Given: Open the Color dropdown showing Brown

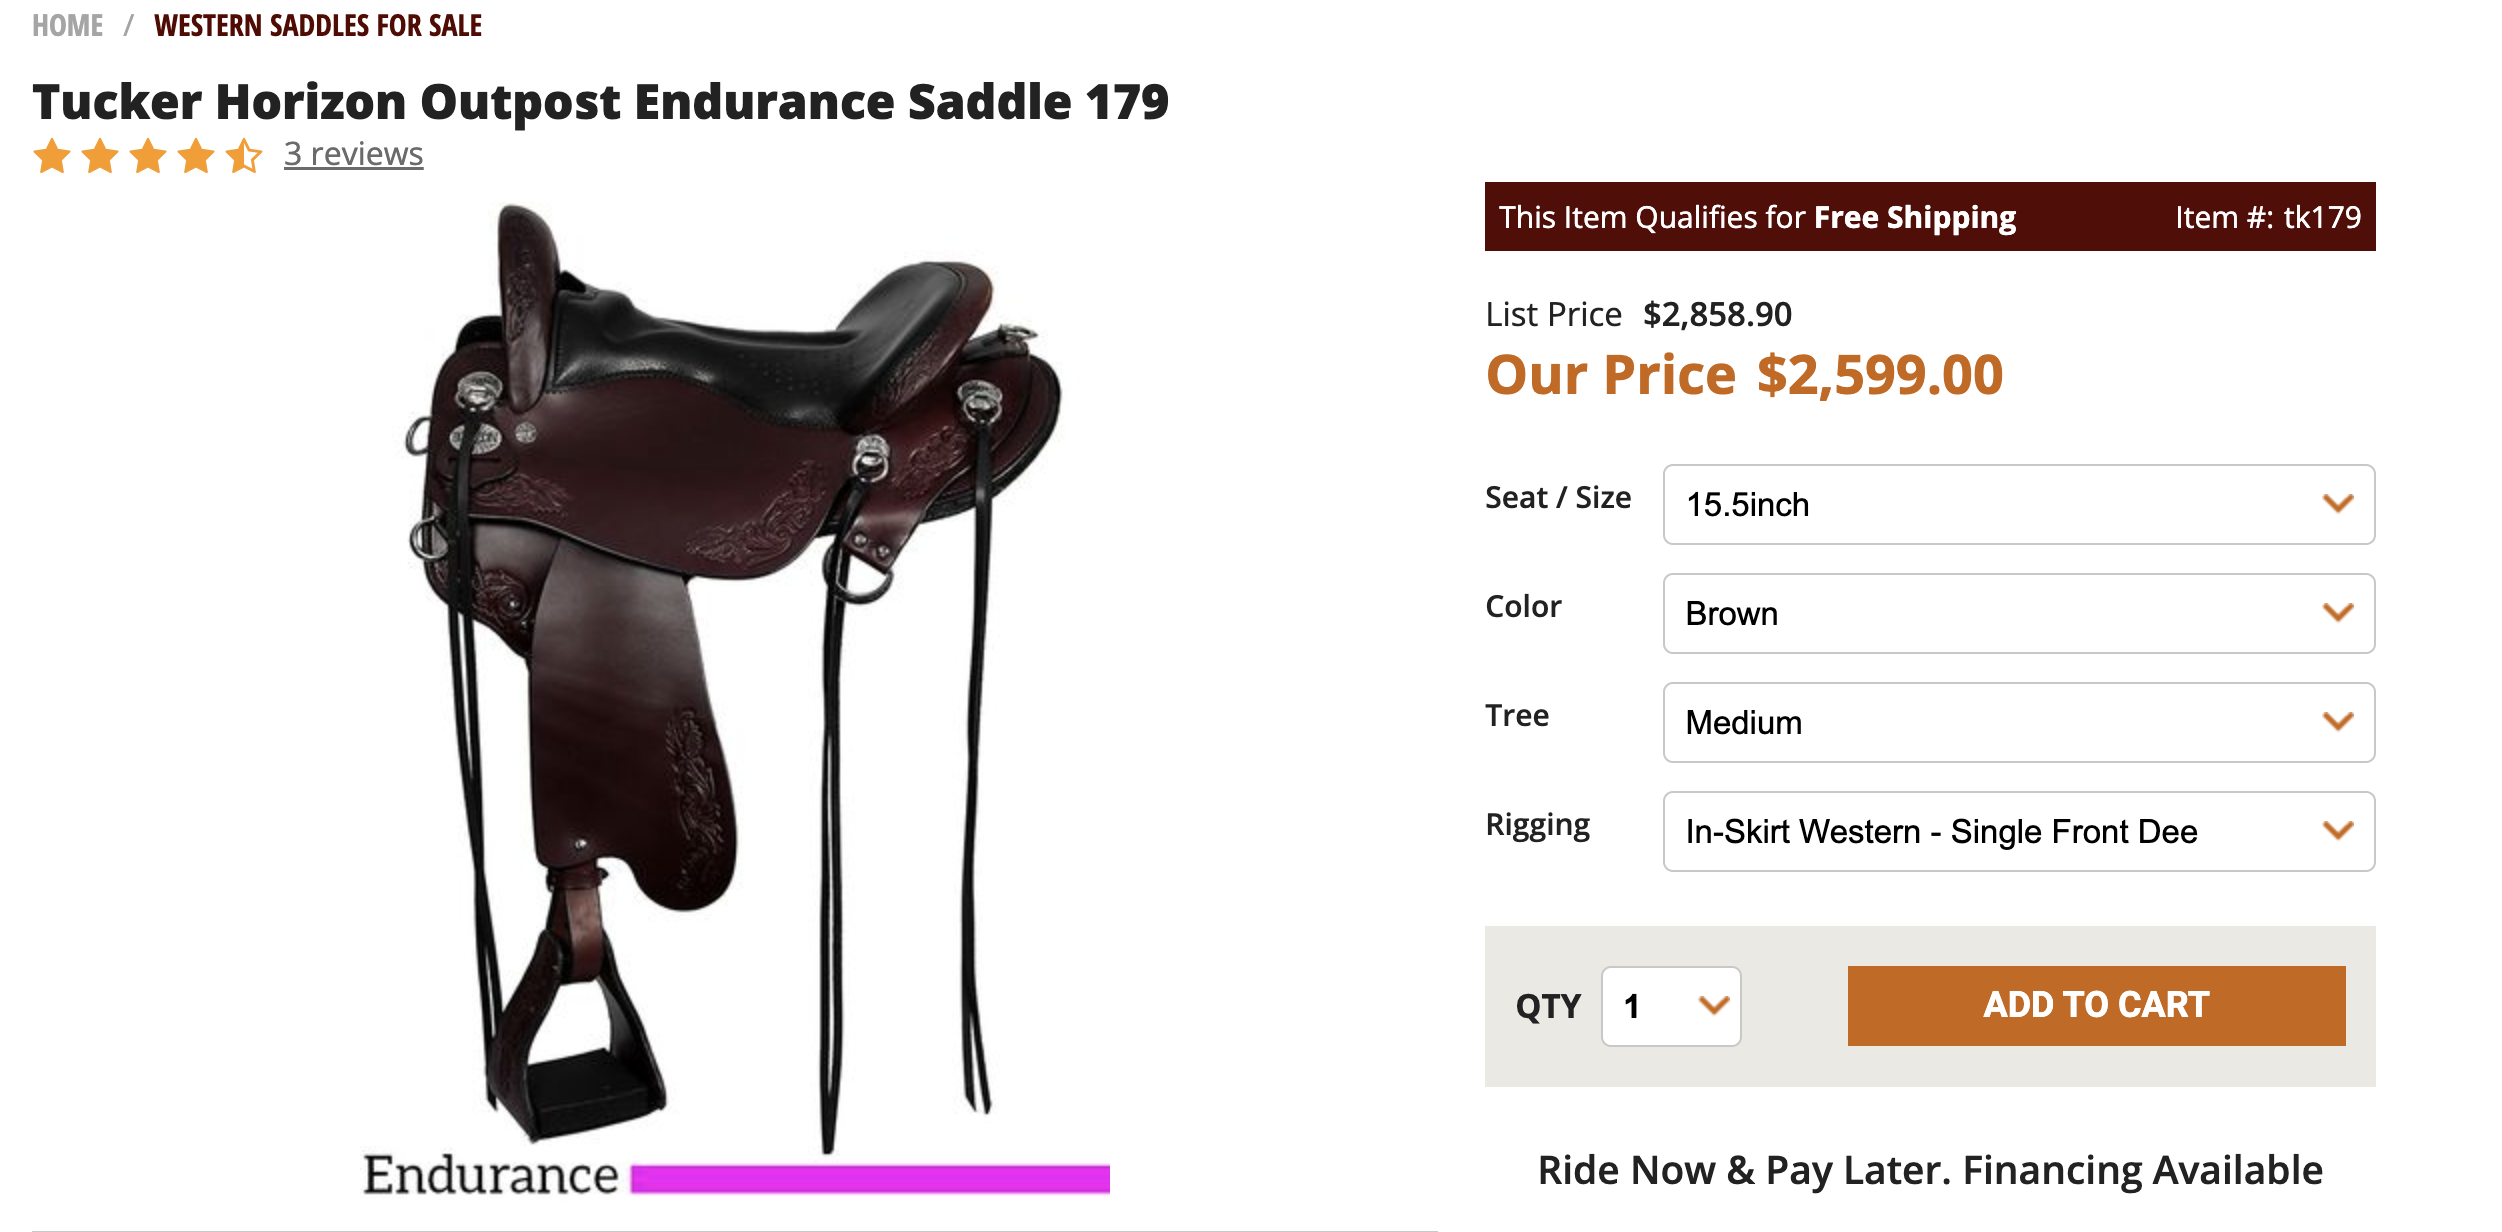Looking at the screenshot, I should pos(2018,613).
